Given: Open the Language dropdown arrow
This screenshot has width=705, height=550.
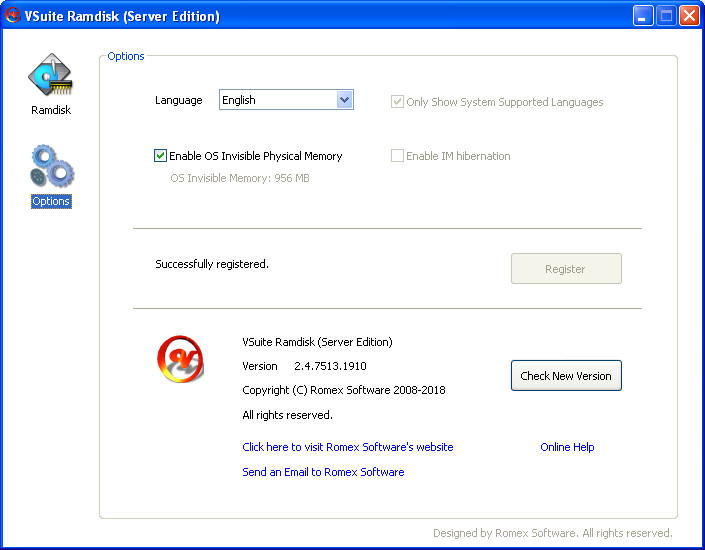Looking at the screenshot, I should click(344, 100).
